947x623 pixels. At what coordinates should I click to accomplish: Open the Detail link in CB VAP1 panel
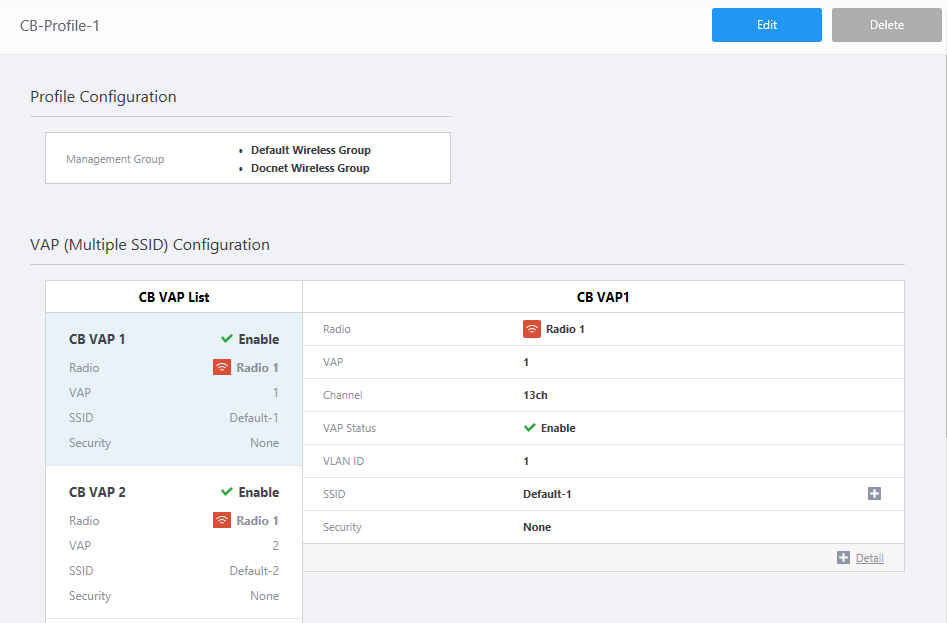coord(869,558)
